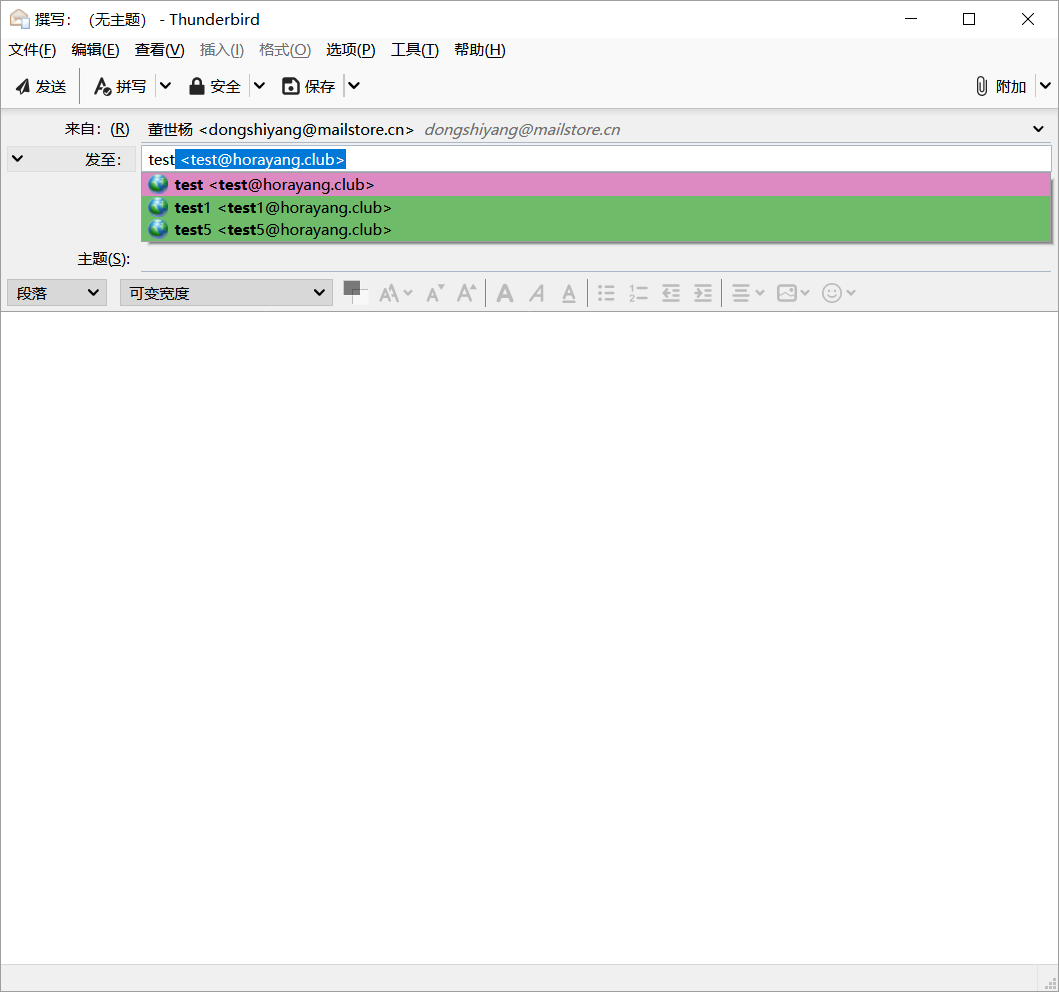Open the disabled Insert (插入) menu

(222, 50)
